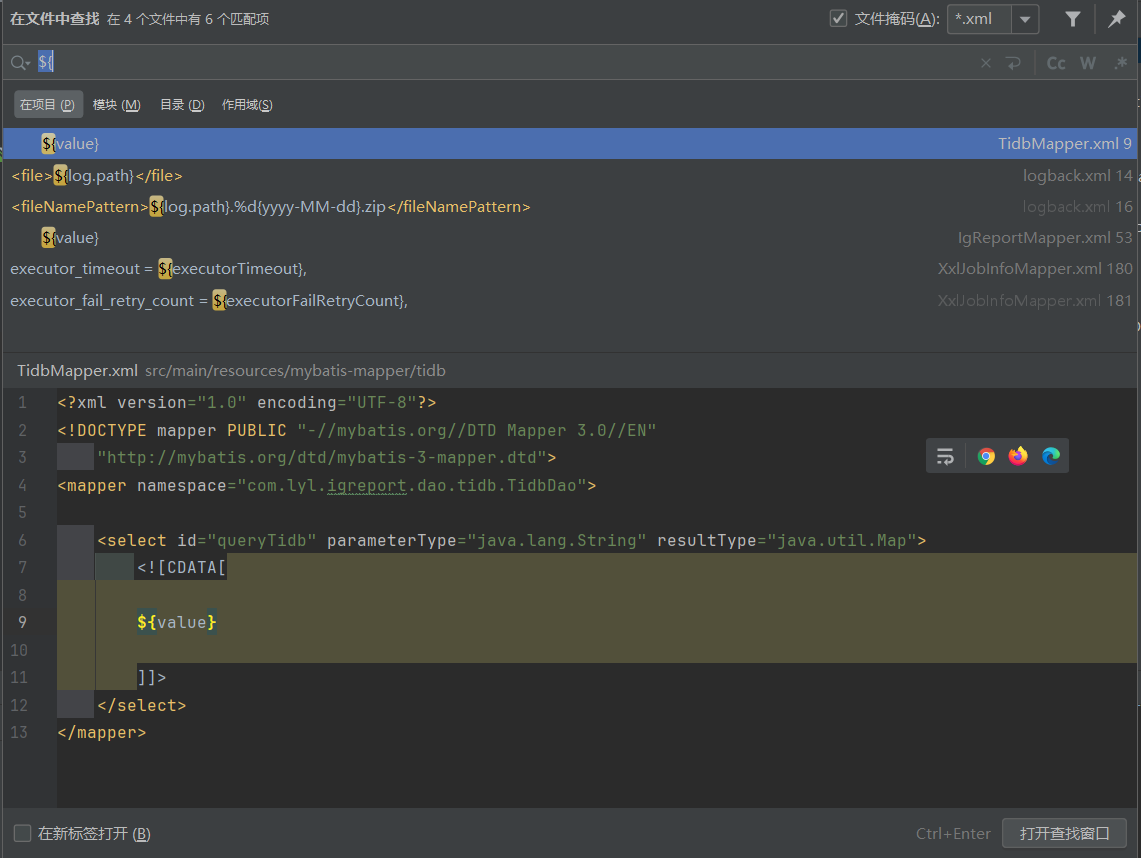The image size is (1141, 858).
Task: Open preview in Chrome browser
Action: click(986, 456)
